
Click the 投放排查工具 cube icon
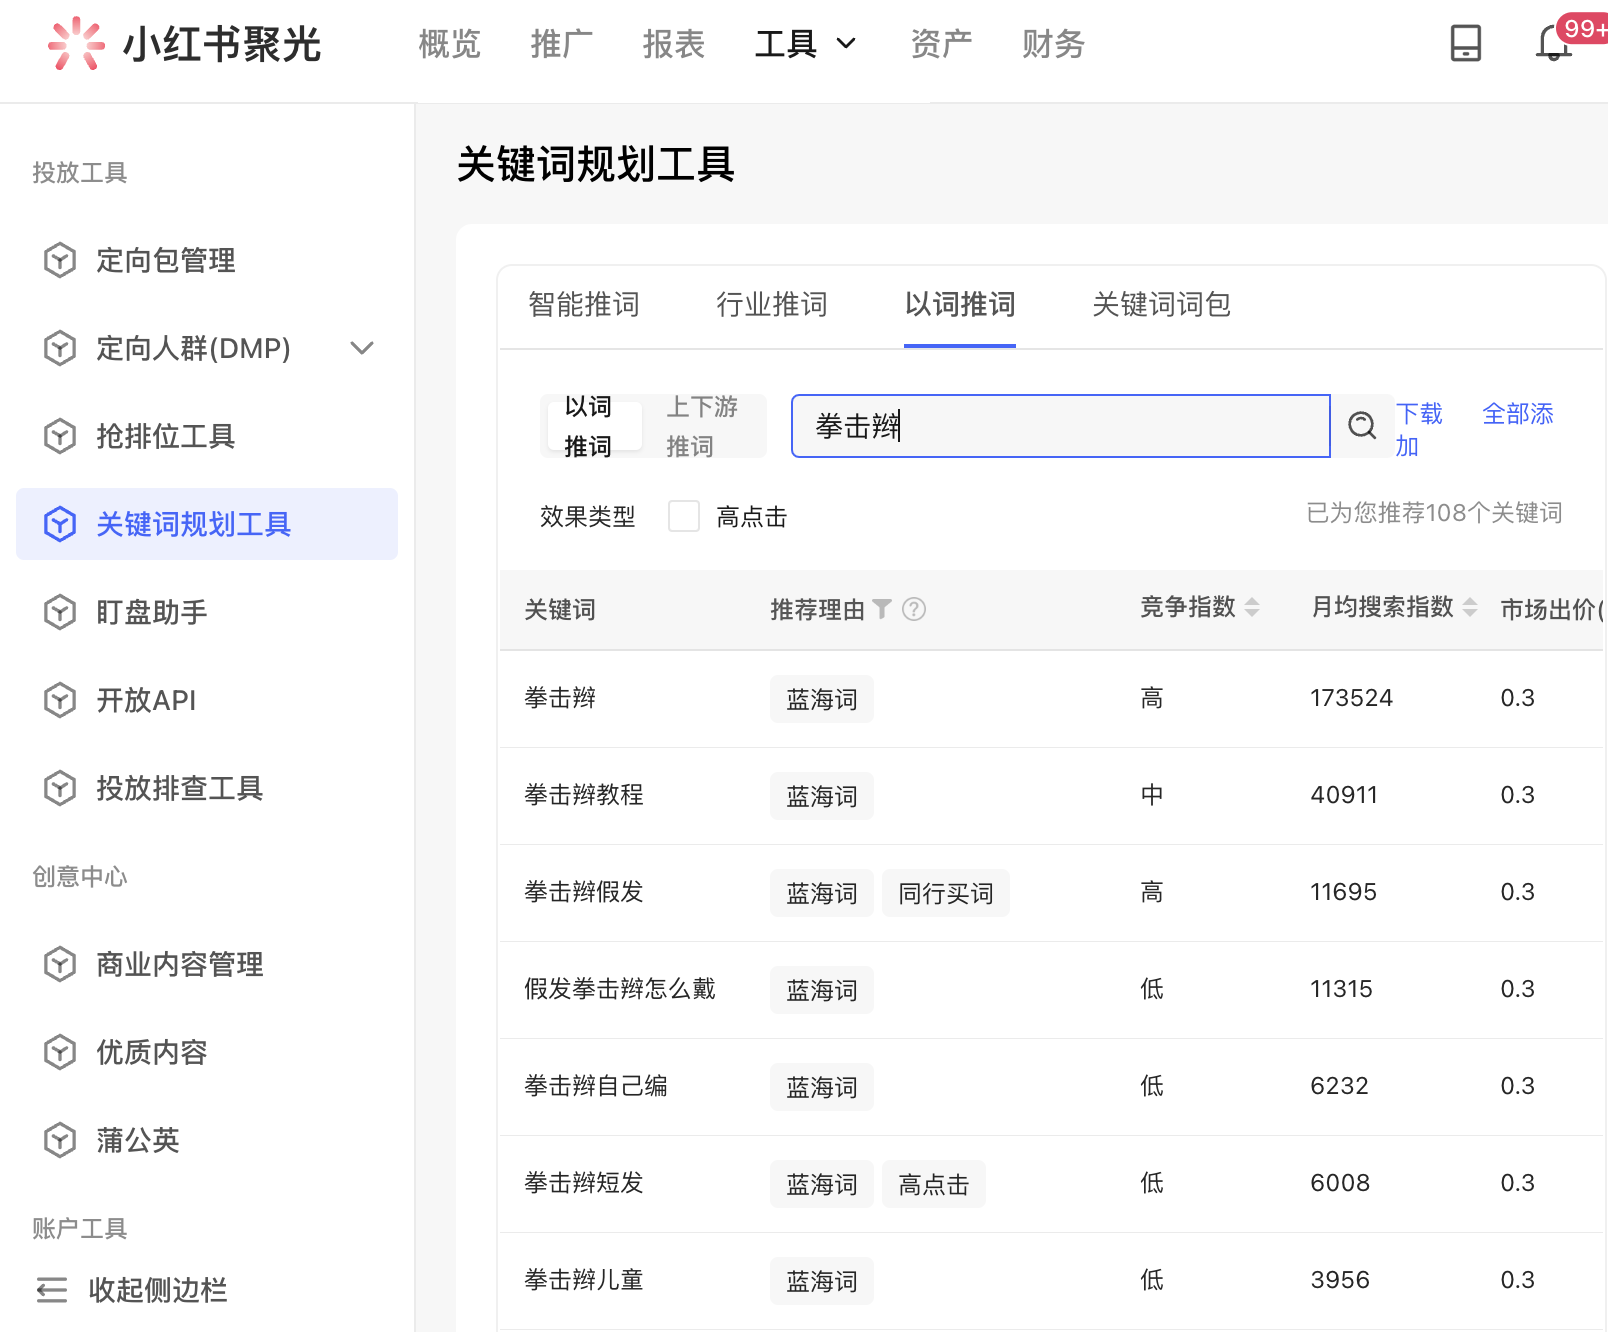point(60,788)
